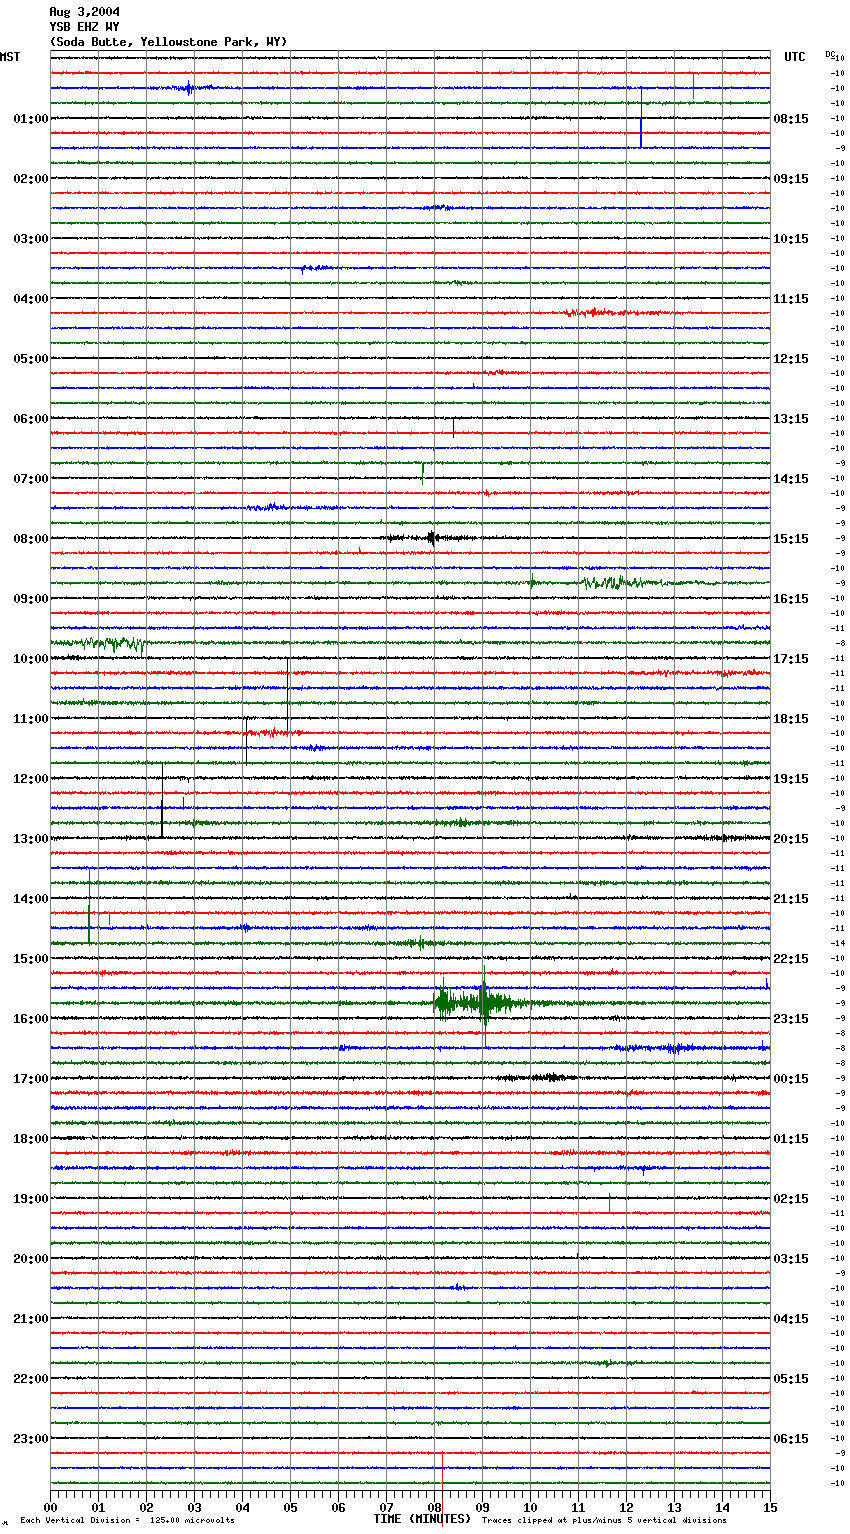Viewport: 850px width, 1534px height.
Task: Select the 23:15 UTC time label
Action: click(x=791, y=1019)
